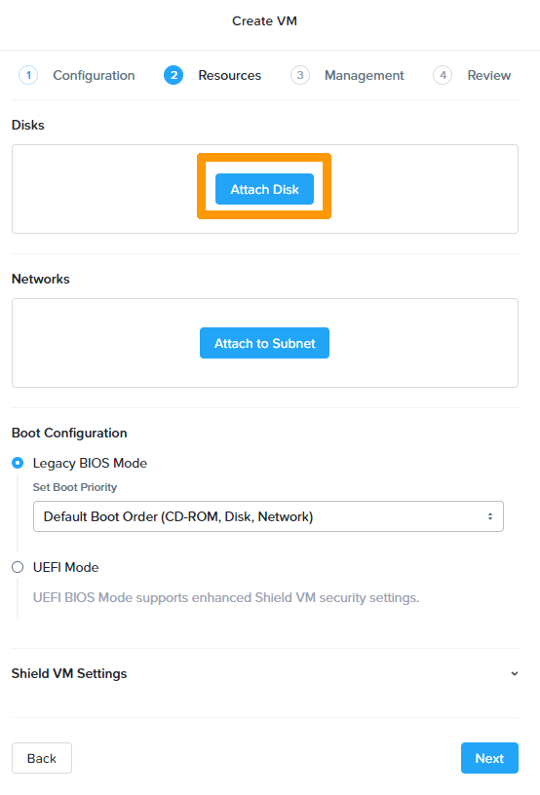The height and width of the screenshot is (795, 540).
Task: Click the step 2 circle icon
Action: (x=173, y=76)
